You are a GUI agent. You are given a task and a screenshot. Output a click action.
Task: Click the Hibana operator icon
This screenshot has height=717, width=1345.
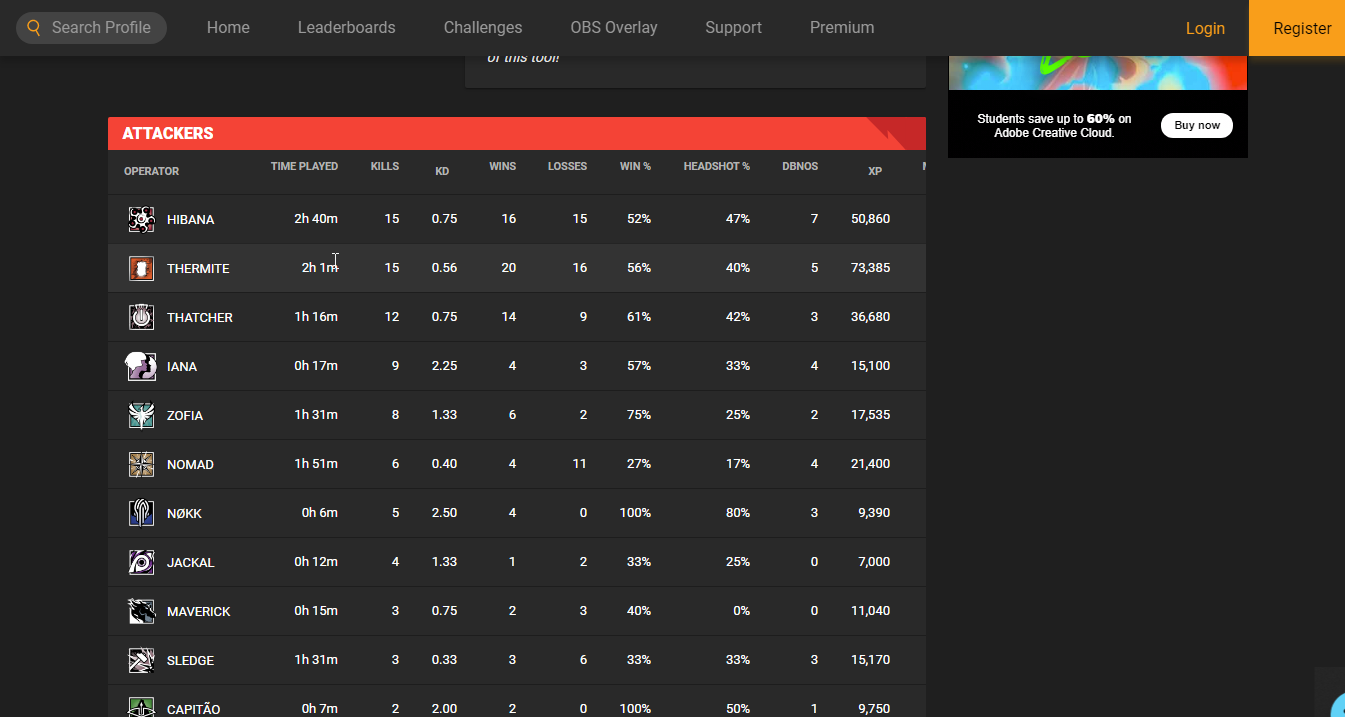tap(141, 219)
